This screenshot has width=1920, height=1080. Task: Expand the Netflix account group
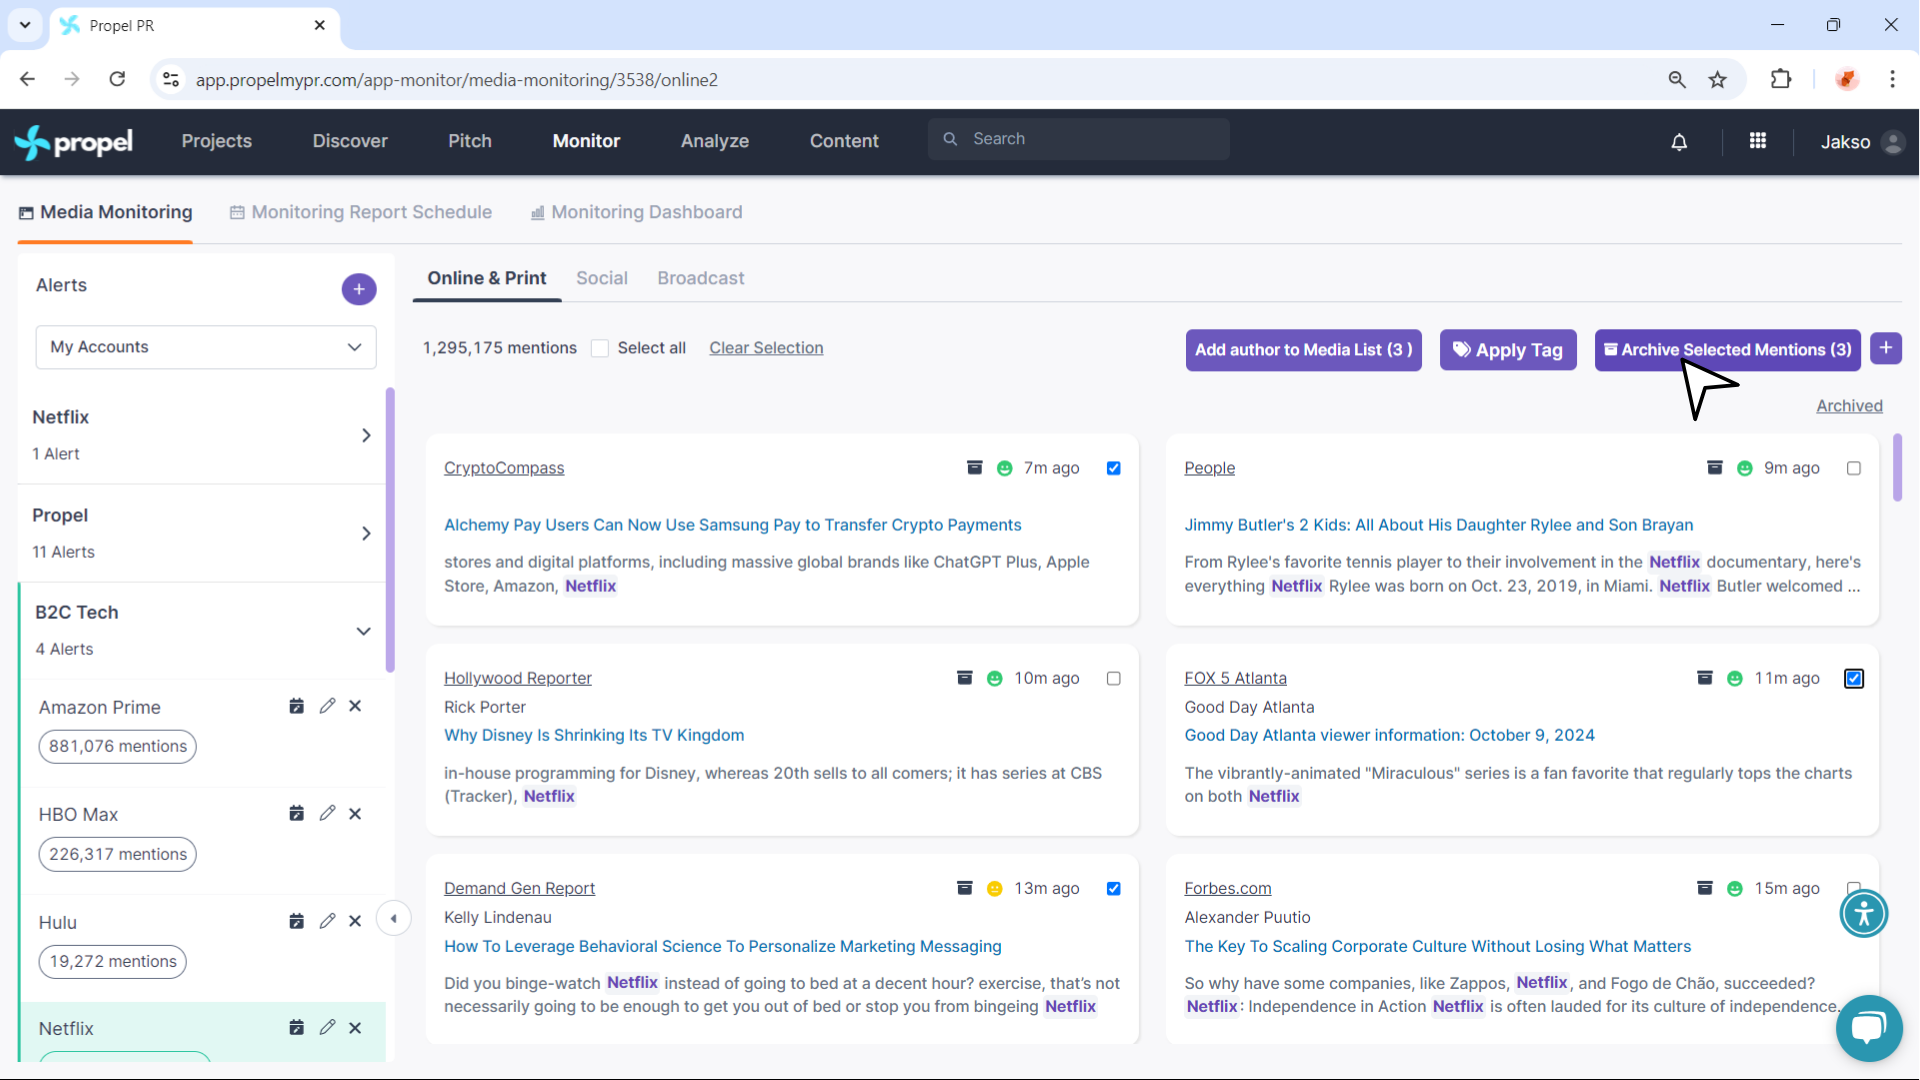[366, 435]
